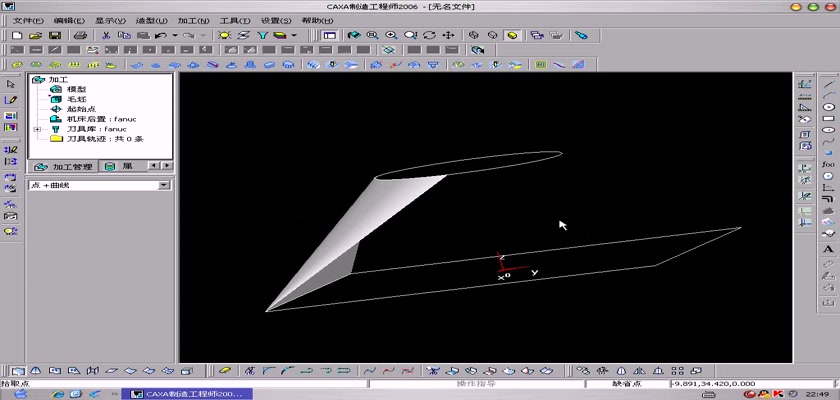Image resolution: width=840 pixels, height=400 pixels.
Task: Print using the printer icon
Action: (80, 35)
